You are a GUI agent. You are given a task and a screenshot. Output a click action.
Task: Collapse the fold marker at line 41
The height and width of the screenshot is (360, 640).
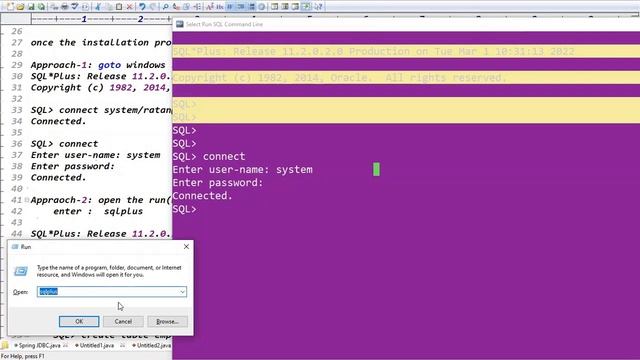click(x=27, y=200)
